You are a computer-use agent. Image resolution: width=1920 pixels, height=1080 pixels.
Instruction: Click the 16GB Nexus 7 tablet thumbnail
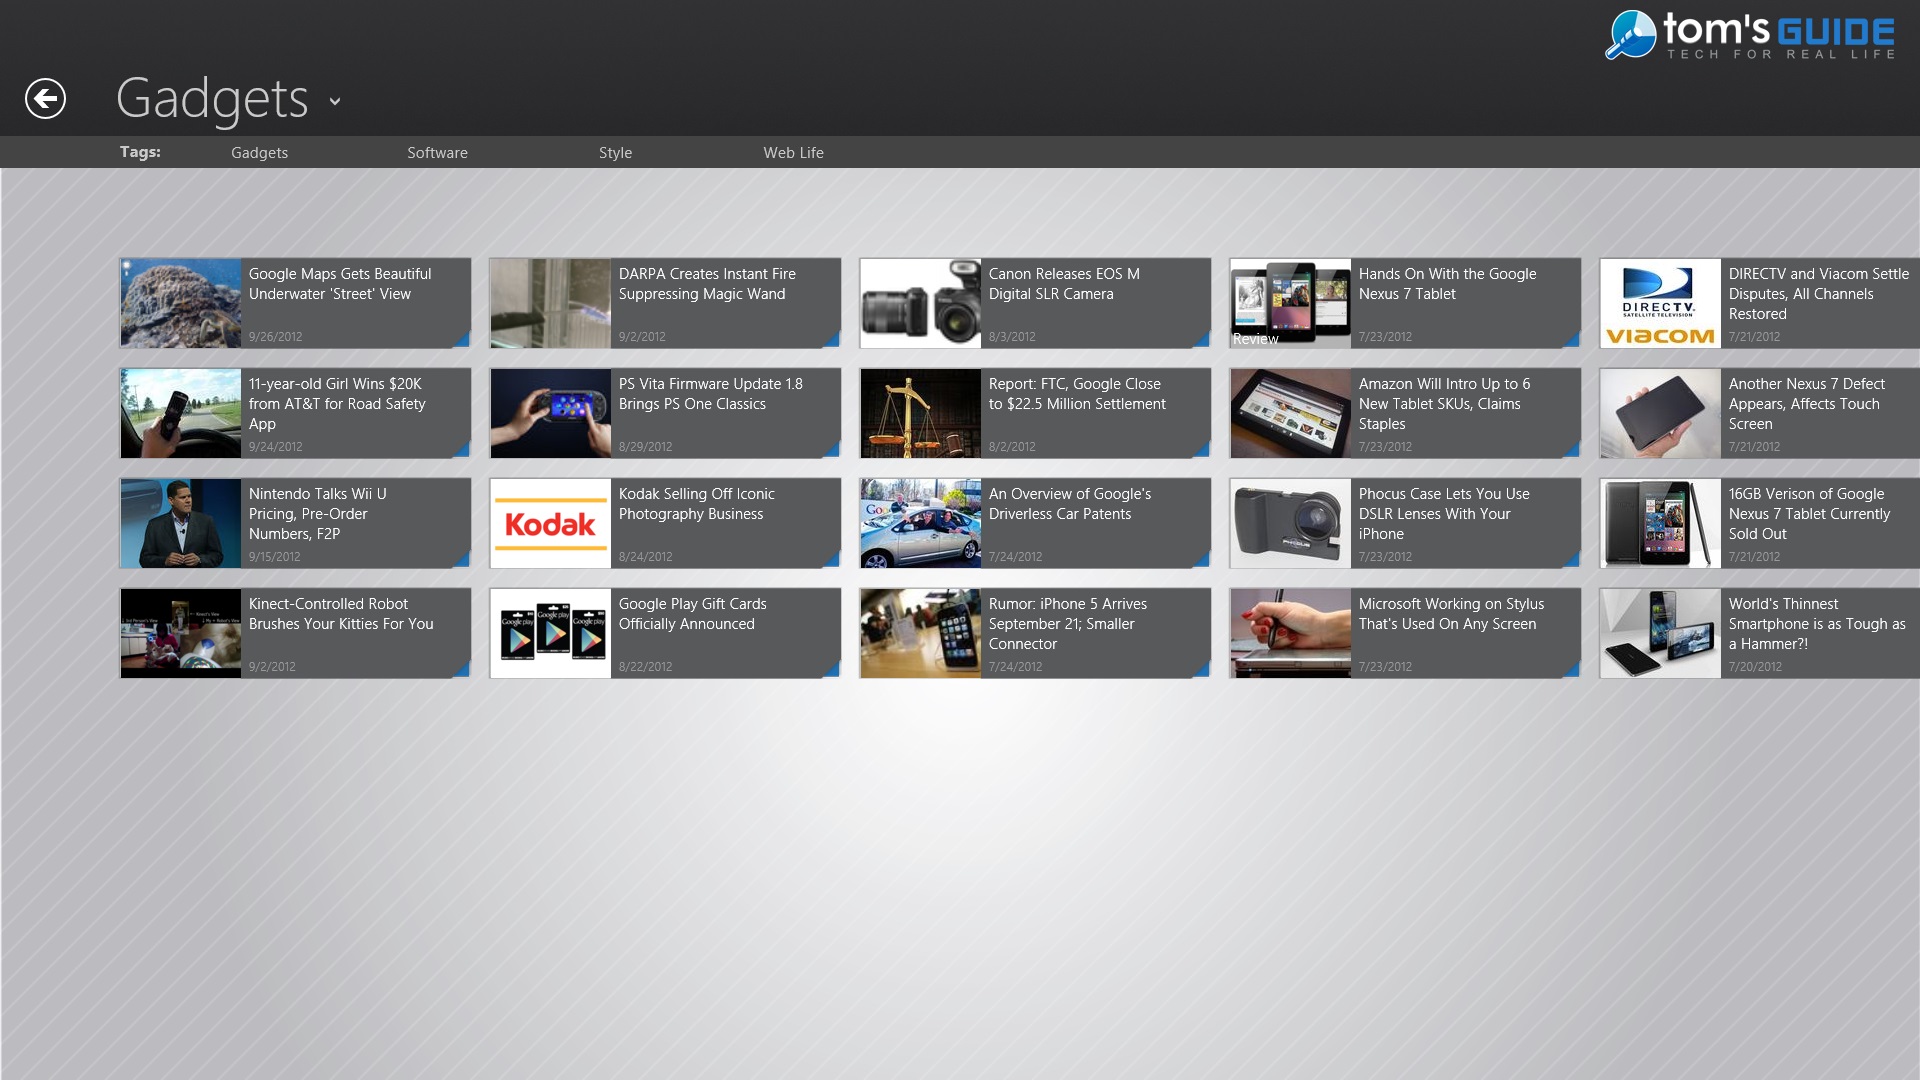(x=1660, y=523)
